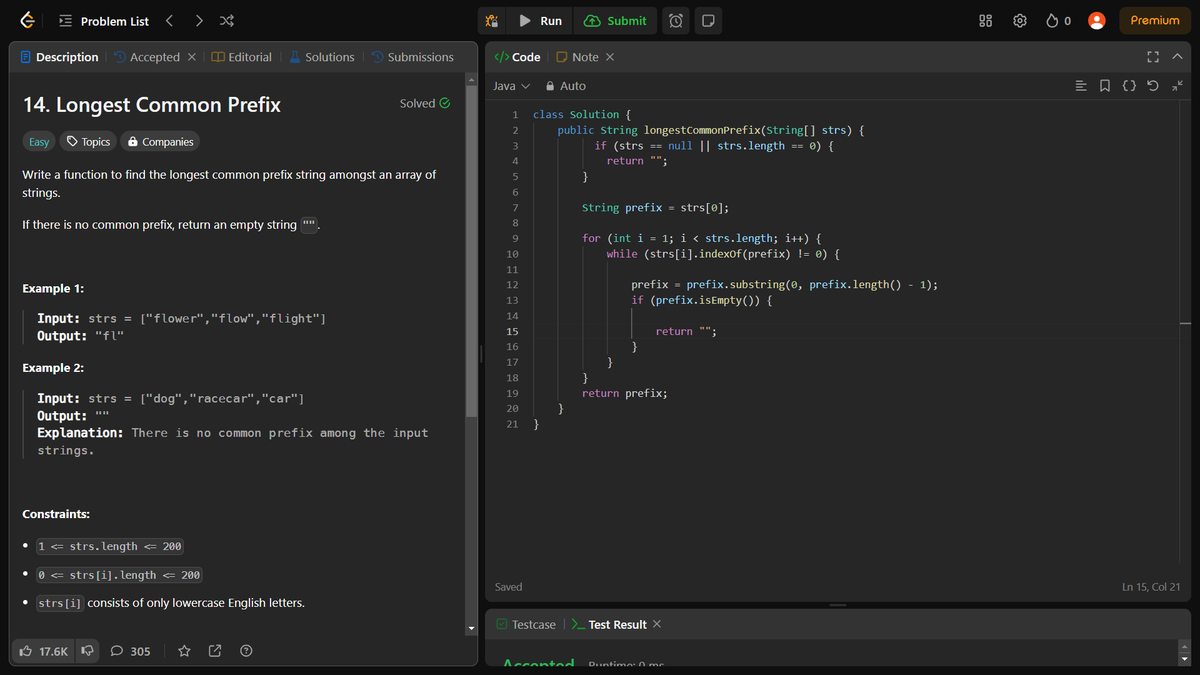The width and height of the screenshot is (1200, 675).
Task: Switch to the Accepted tab
Action: 146,57
